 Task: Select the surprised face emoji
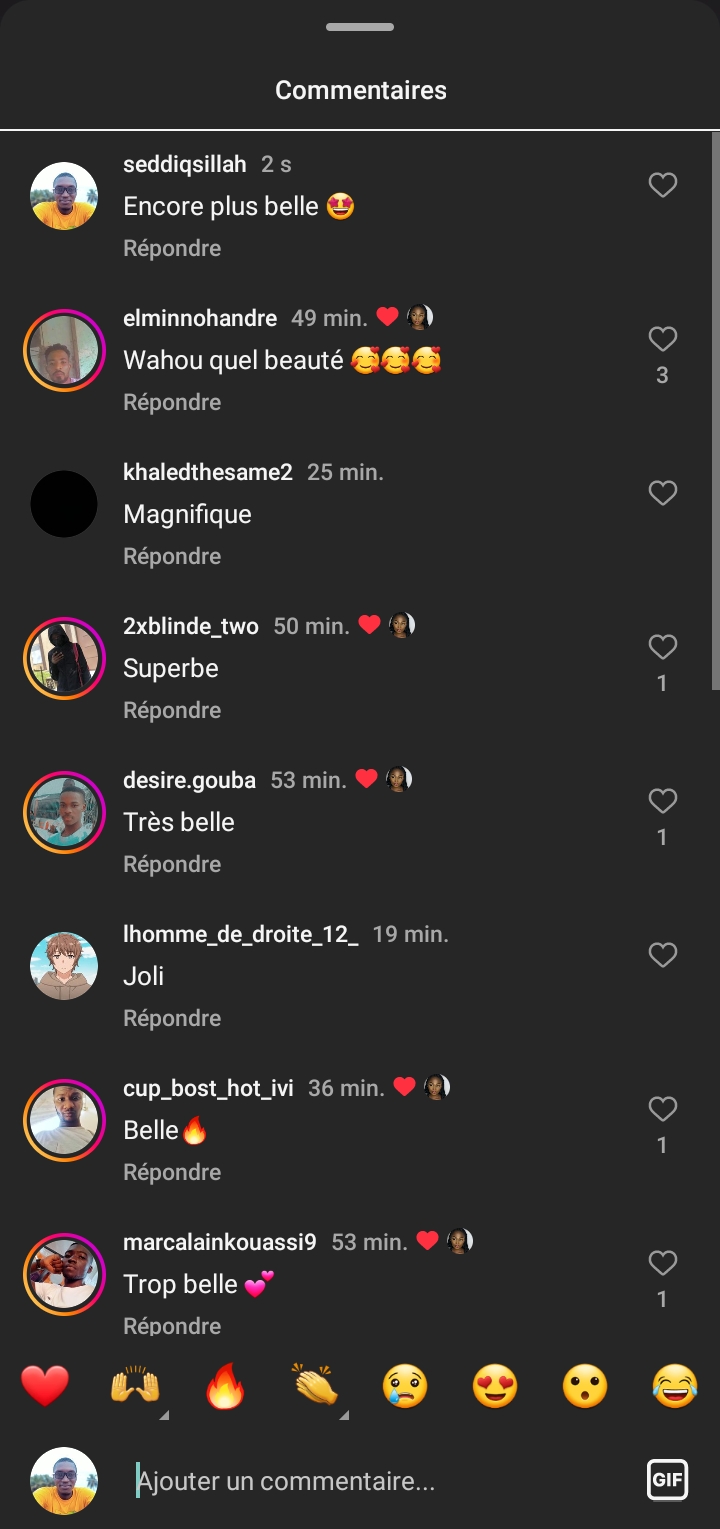585,1387
